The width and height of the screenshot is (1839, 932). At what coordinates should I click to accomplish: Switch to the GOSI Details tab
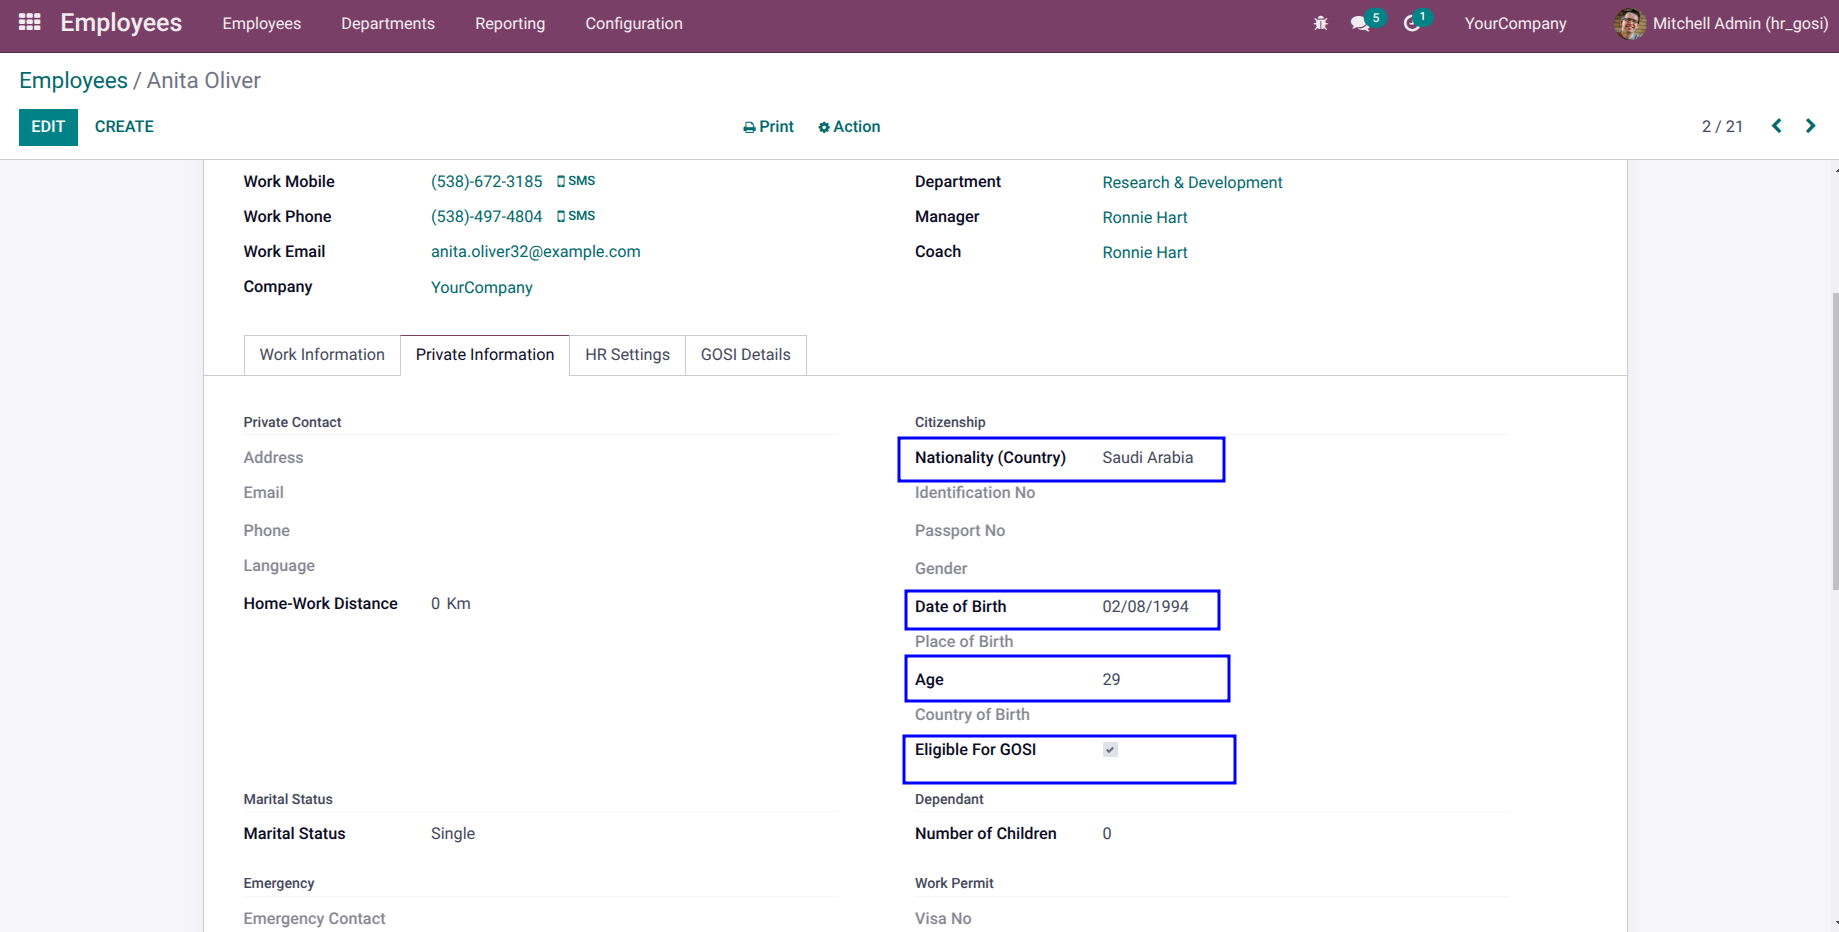[x=746, y=355]
